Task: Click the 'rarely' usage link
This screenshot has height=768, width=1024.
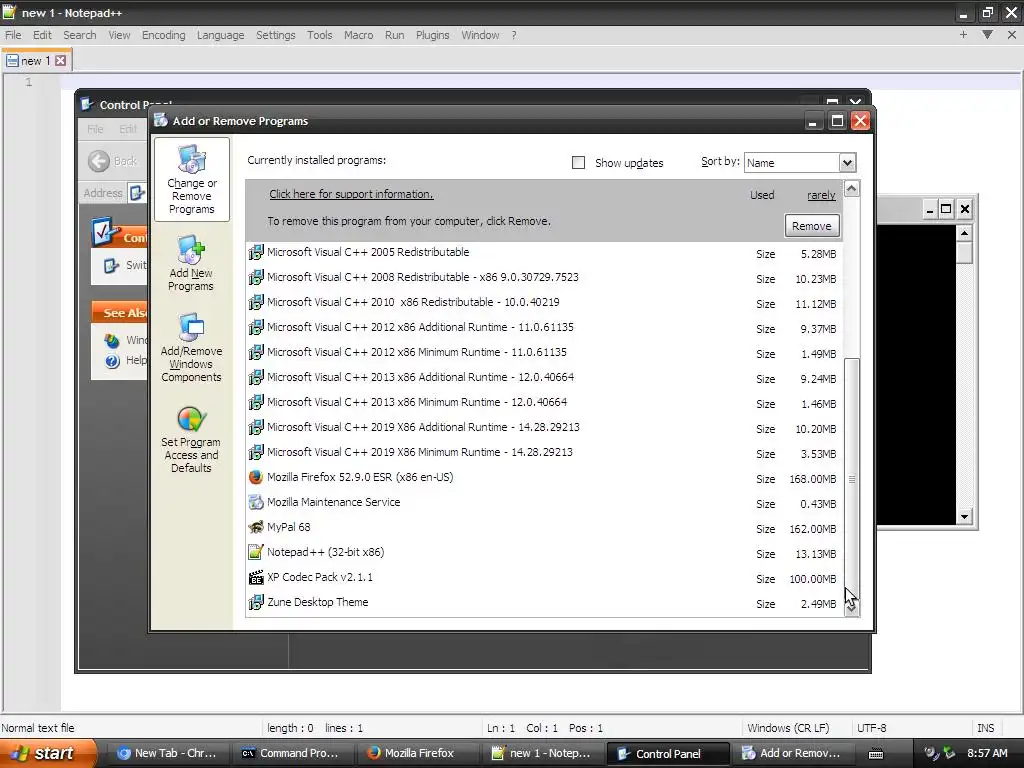Action: coord(821,195)
